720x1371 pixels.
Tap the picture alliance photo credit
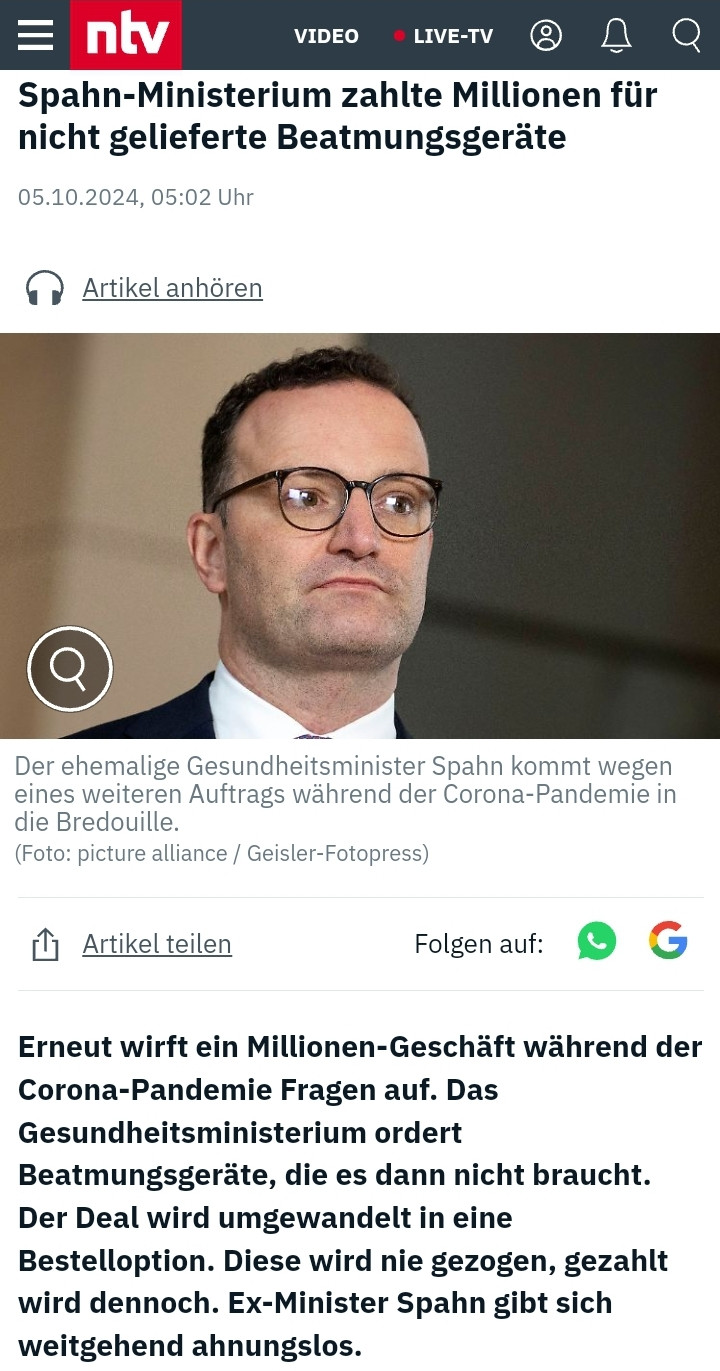[221, 854]
